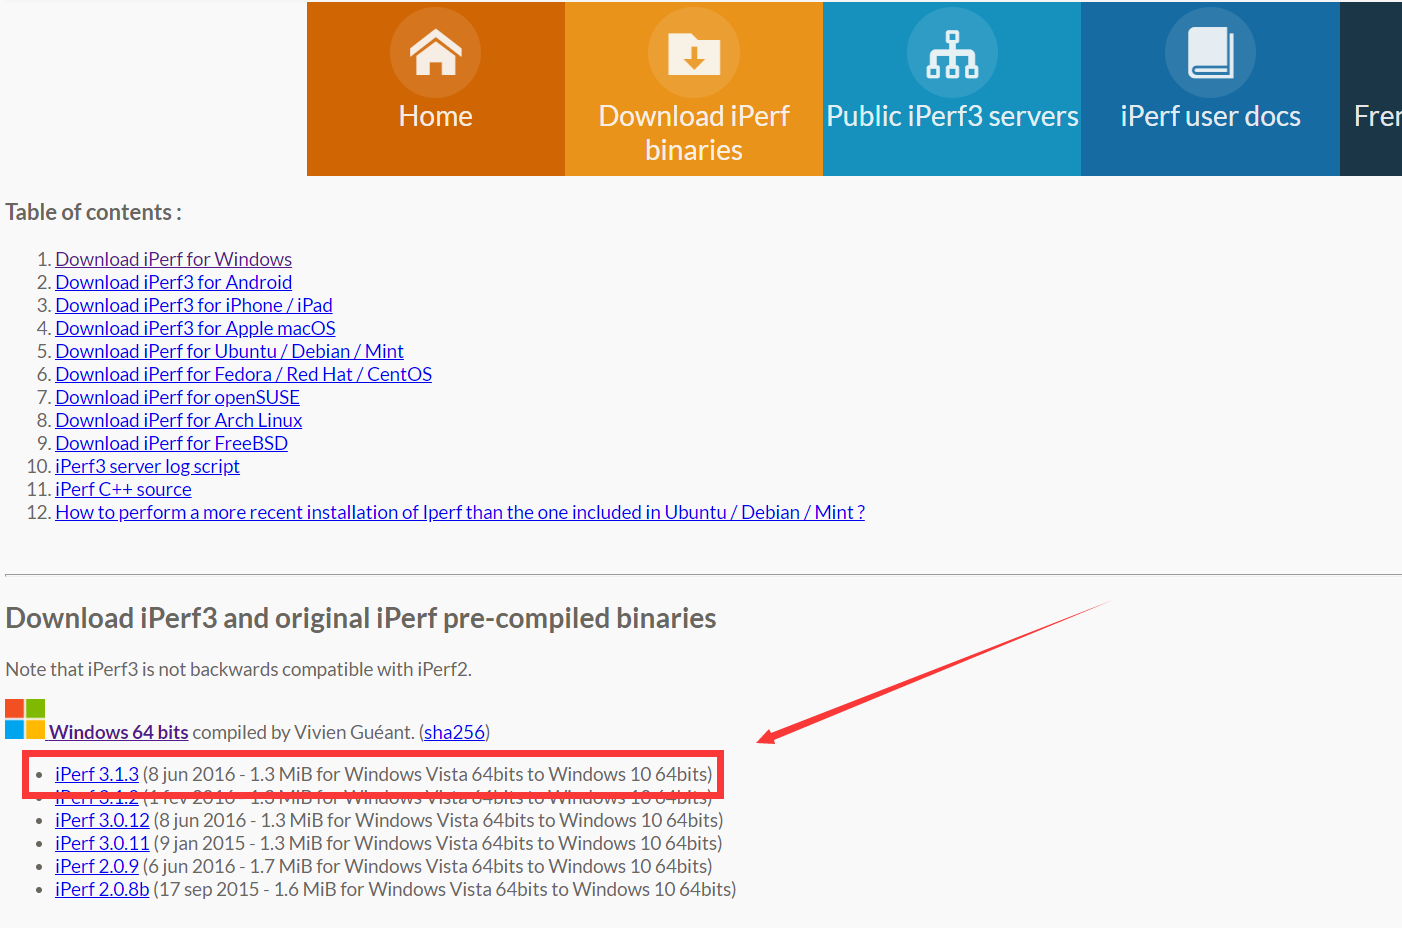Click the pre-compiled binaries section heading
Image resolution: width=1402 pixels, height=928 pixels.
point(361,618)
